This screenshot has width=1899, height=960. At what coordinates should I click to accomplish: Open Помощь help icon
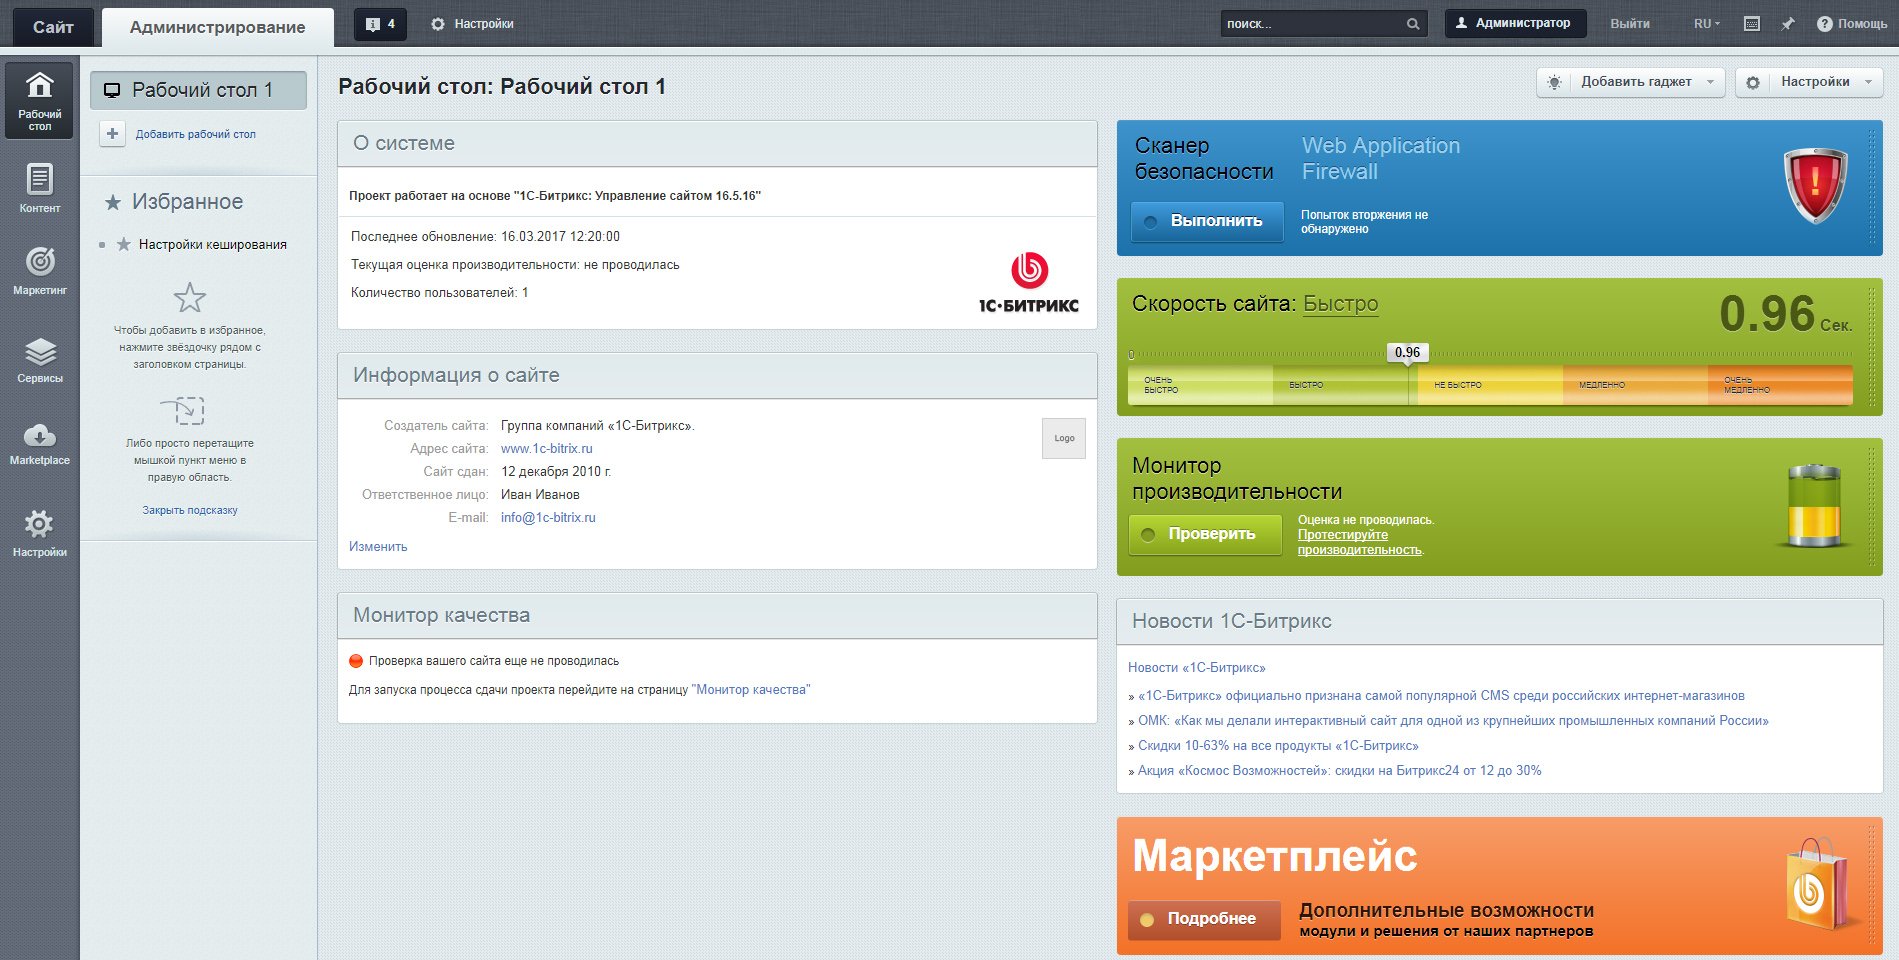tap(1824, 24)
